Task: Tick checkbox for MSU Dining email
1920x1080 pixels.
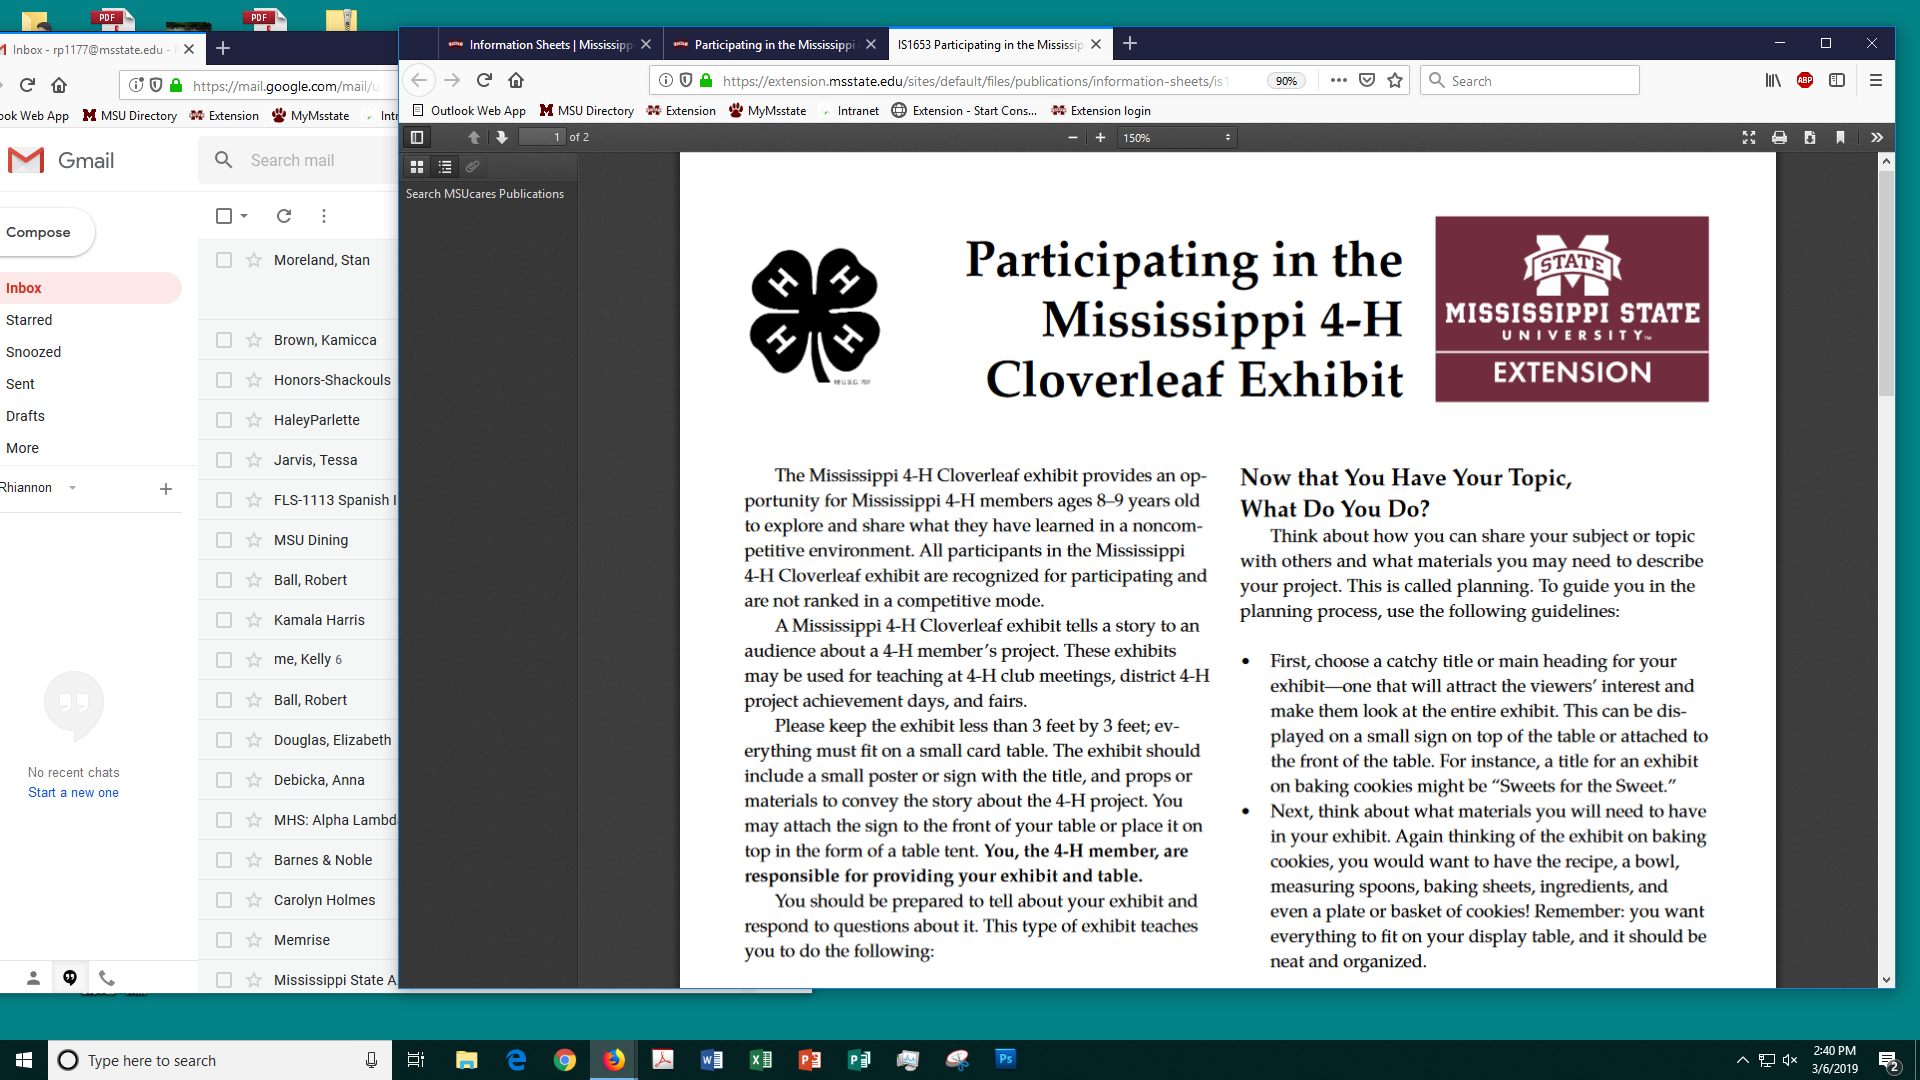Action: pyautogui.click(x=224, y=540)
